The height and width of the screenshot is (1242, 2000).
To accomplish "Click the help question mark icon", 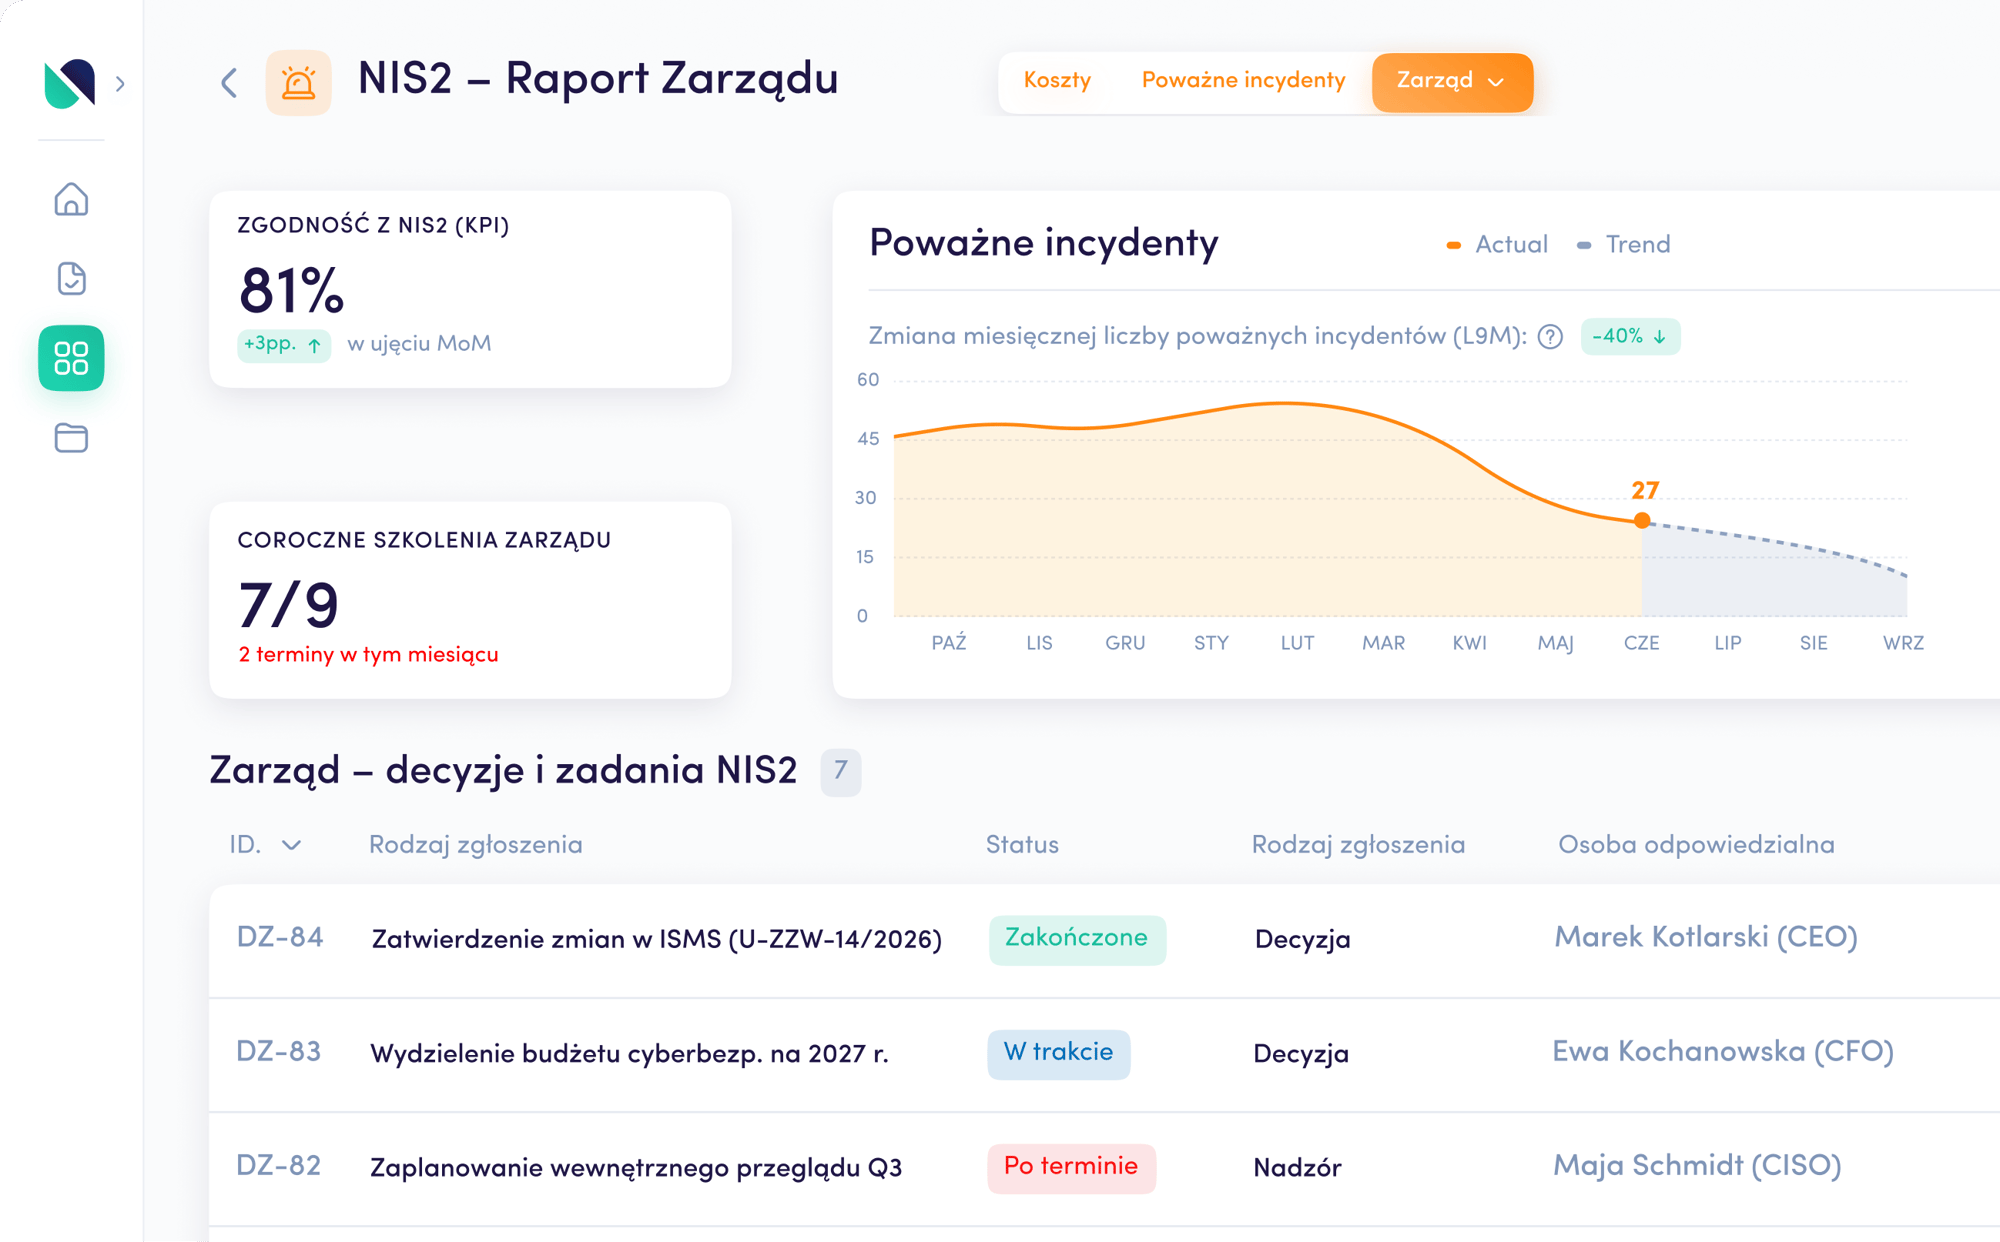I will pyautogui.click(x=1550, y=337).
